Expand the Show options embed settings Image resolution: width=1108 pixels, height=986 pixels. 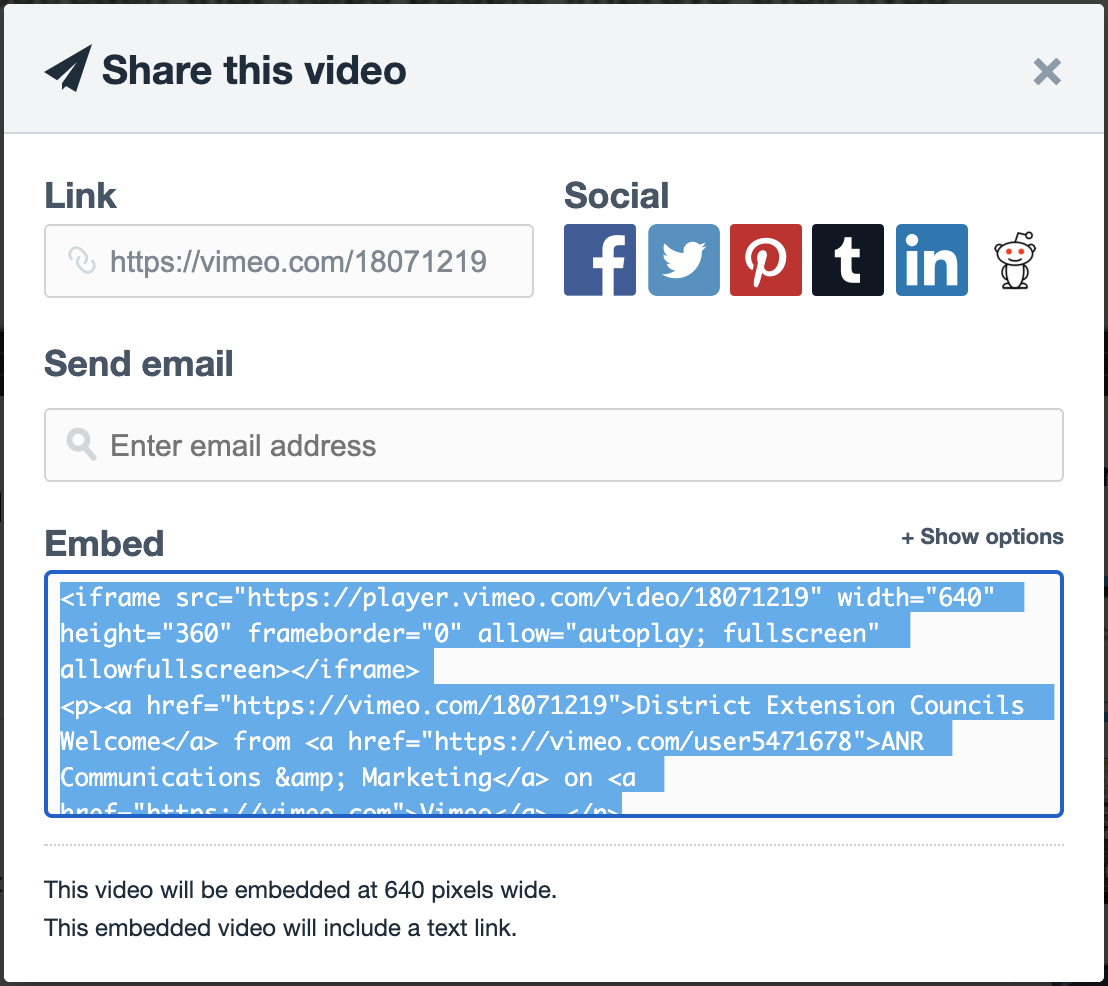(x=983, y=537)
